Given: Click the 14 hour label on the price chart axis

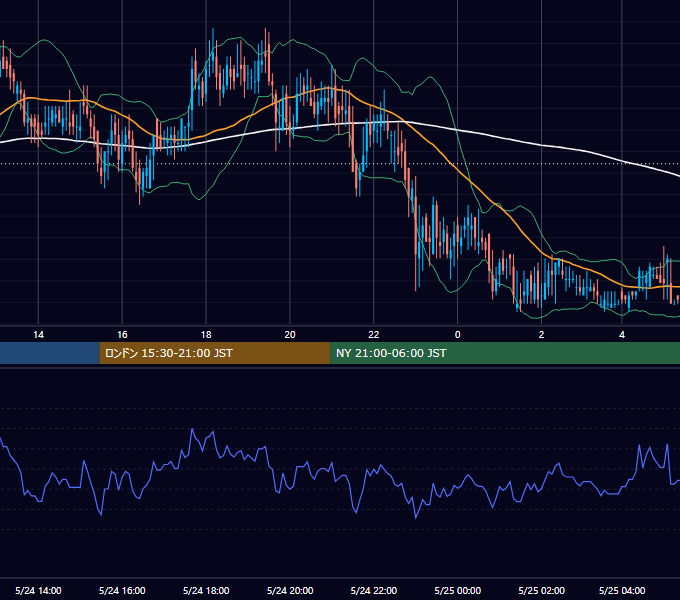Looking at the screenshot, I should point(38,335).
